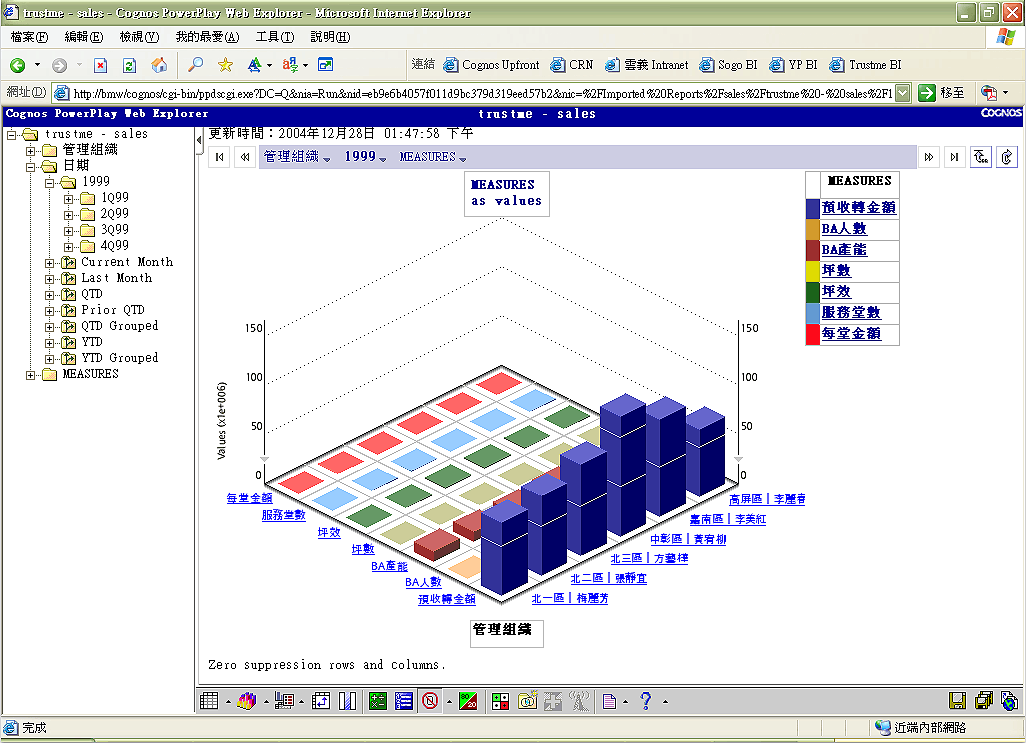
Task: Go to the IE Home page
Action: [x=159, y=65]
